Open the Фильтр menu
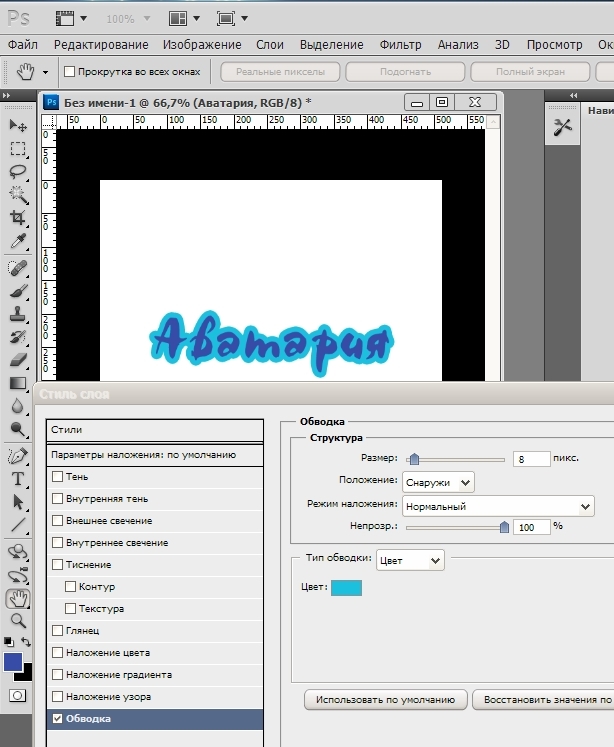 pyautogui.click(x=400, y=45)
